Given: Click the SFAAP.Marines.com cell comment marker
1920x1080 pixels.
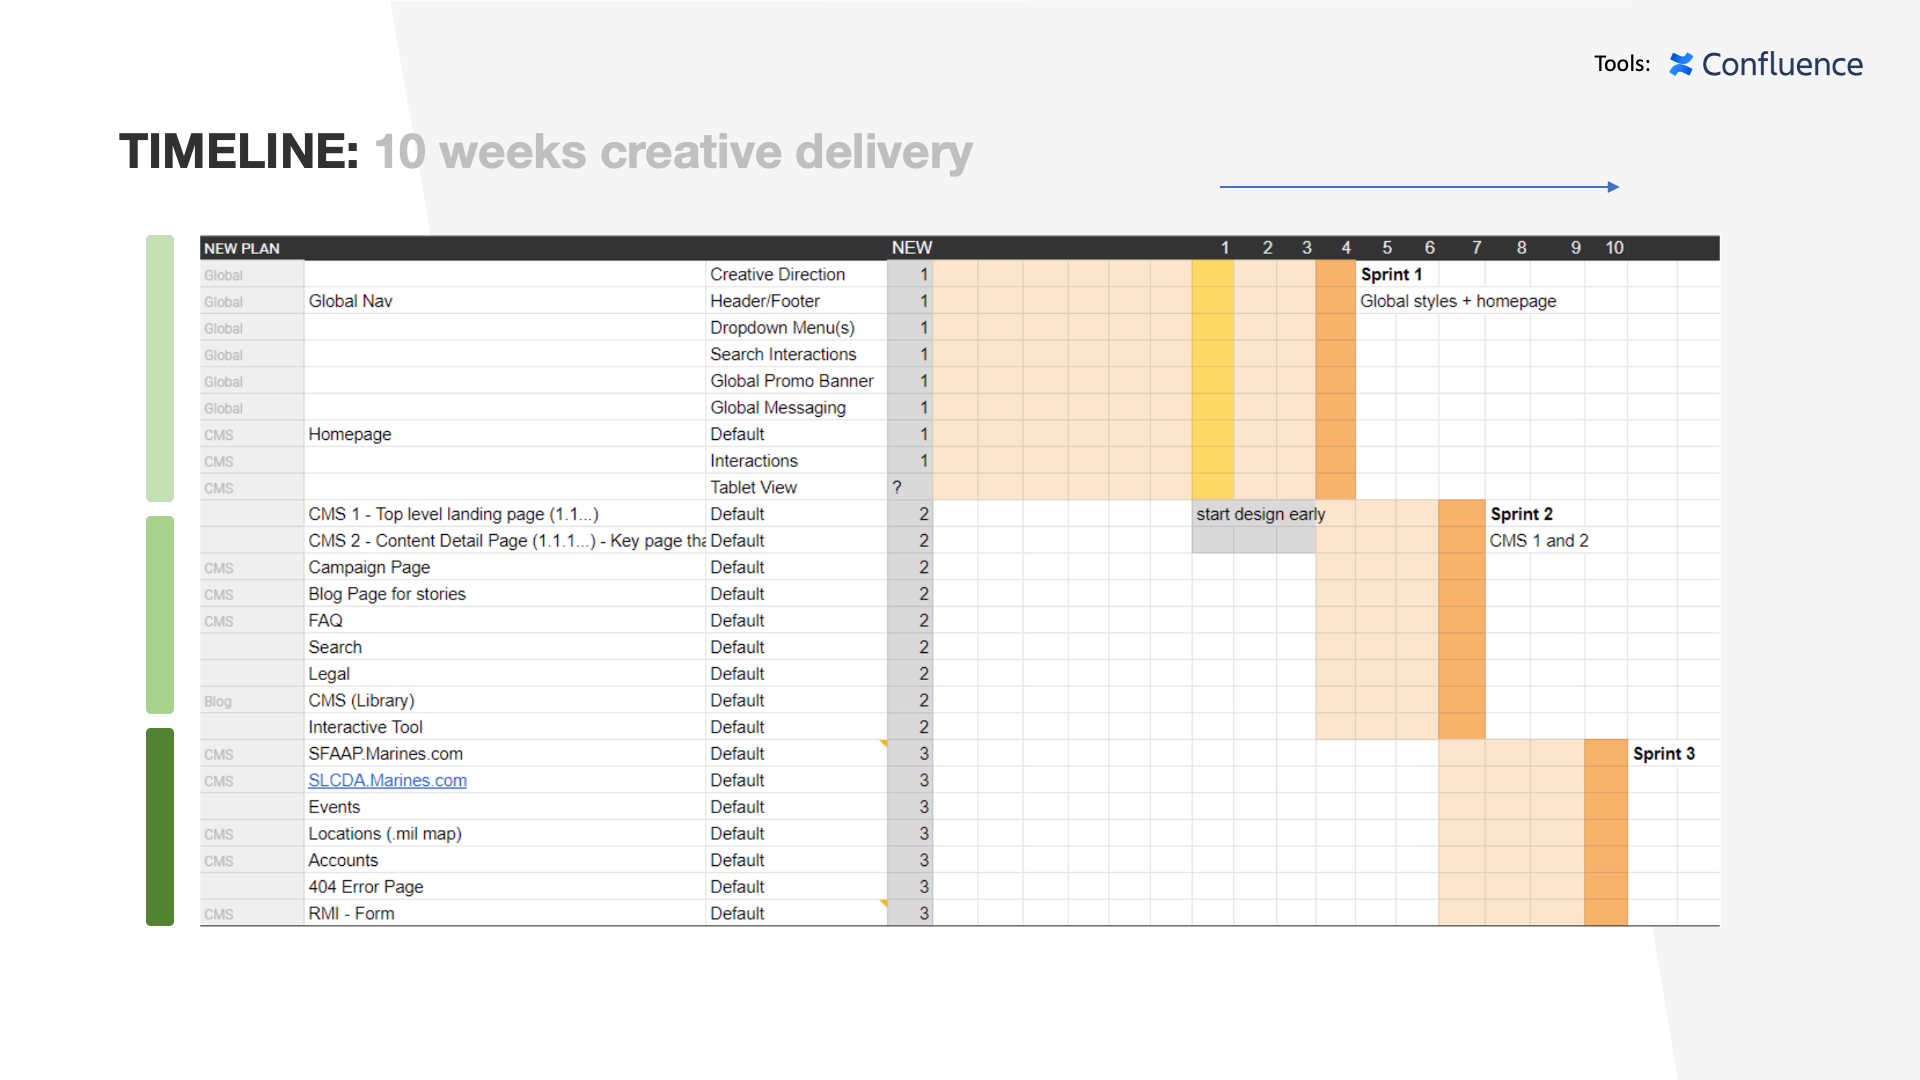Looking at the screenshot, I should click(884, 743).
